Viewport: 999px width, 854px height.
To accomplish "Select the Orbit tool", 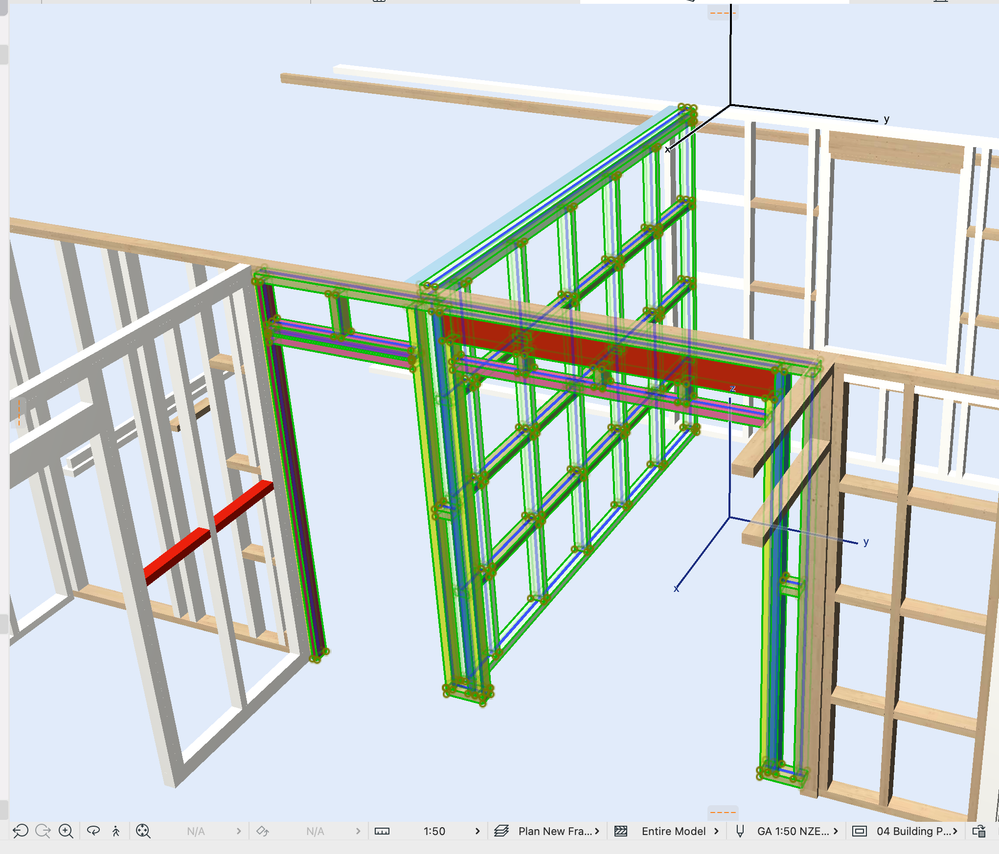I will pyautogui.click(x=94, y=830).
